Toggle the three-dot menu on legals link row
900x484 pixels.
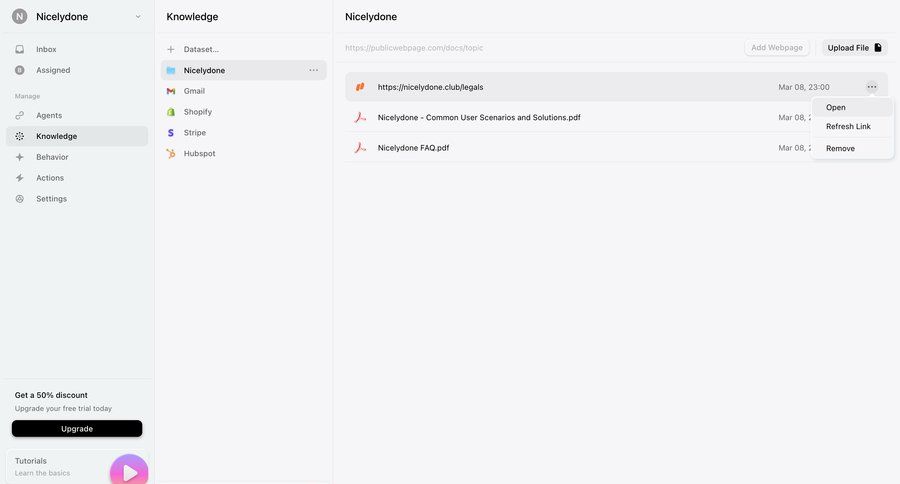(872, 87)
